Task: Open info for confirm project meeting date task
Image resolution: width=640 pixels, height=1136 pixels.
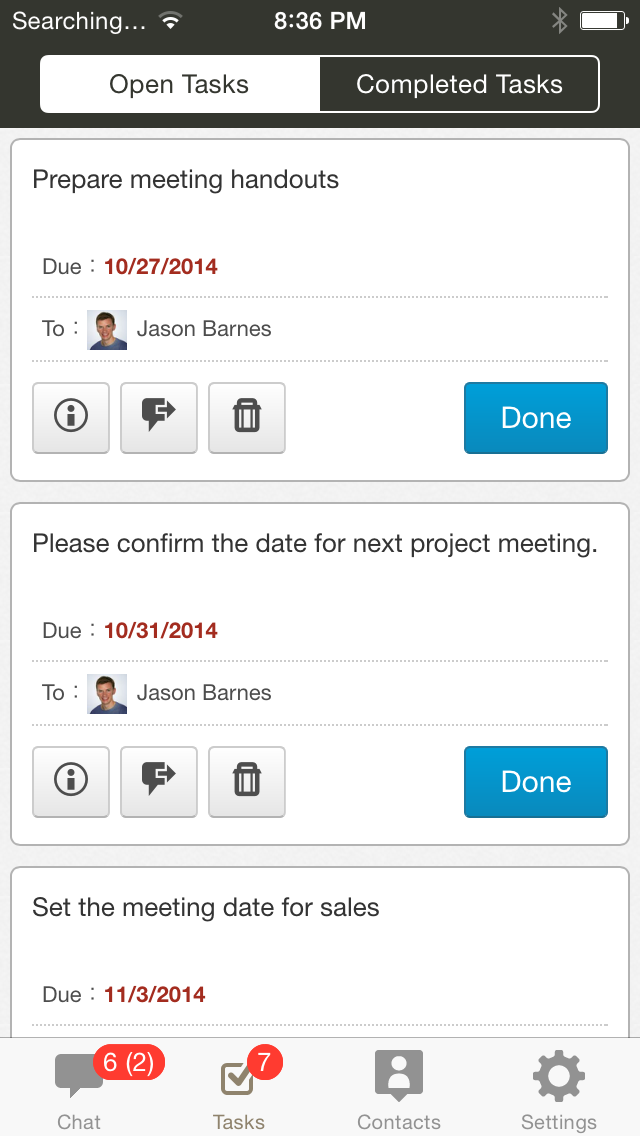Action: tap(71, 782)
